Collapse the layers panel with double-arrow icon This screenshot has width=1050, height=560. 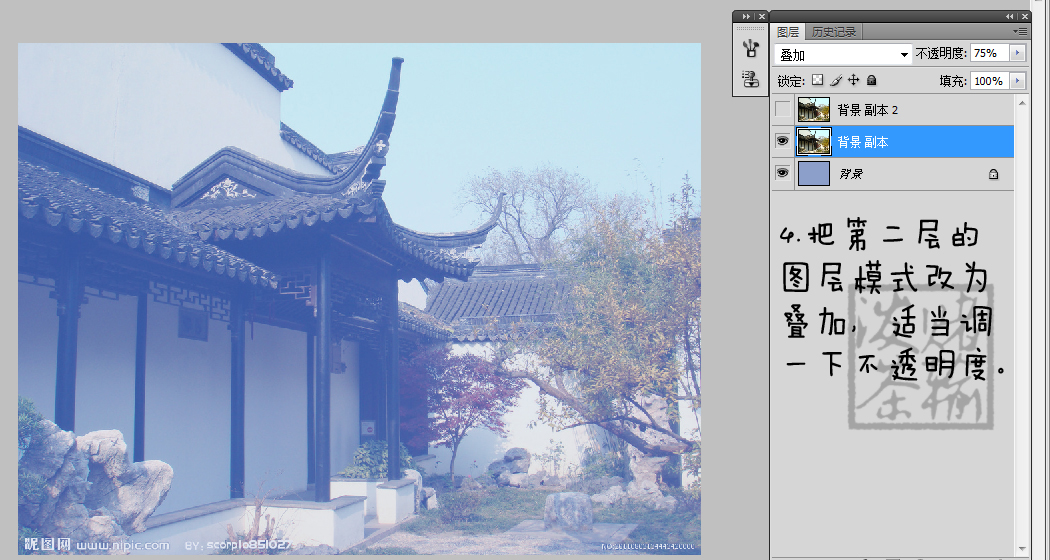point(1008,17)
